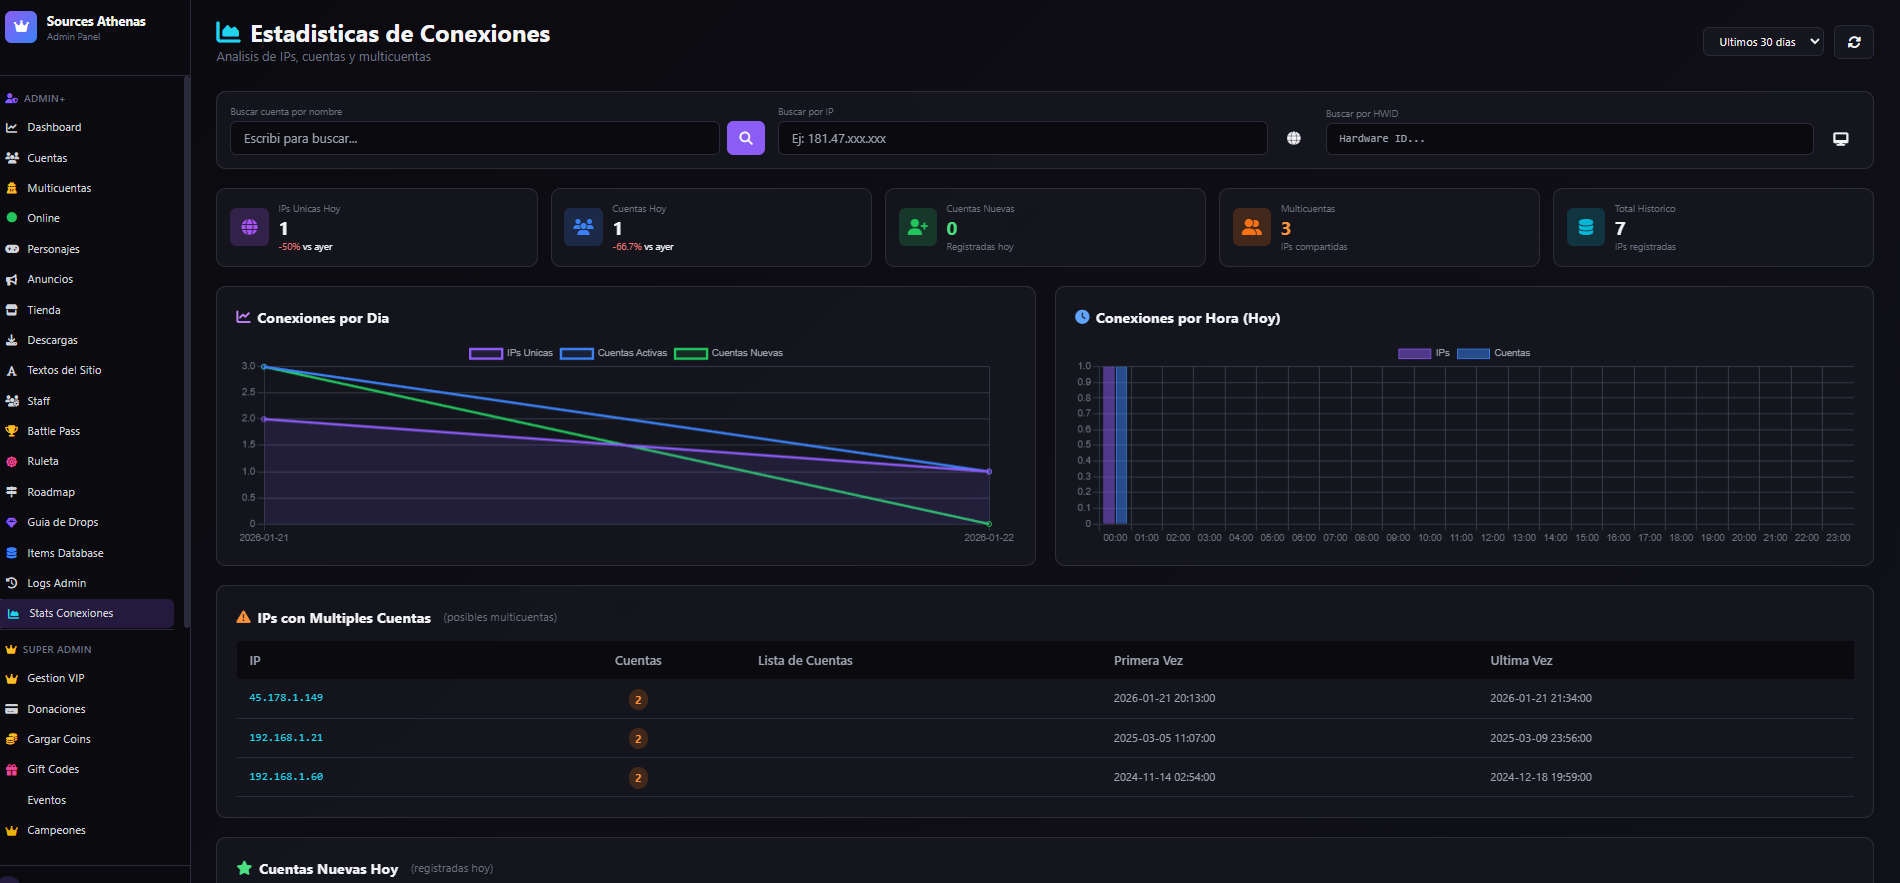Click the Total Historico database icon

pyautogui.click(x=1585, y=227)
